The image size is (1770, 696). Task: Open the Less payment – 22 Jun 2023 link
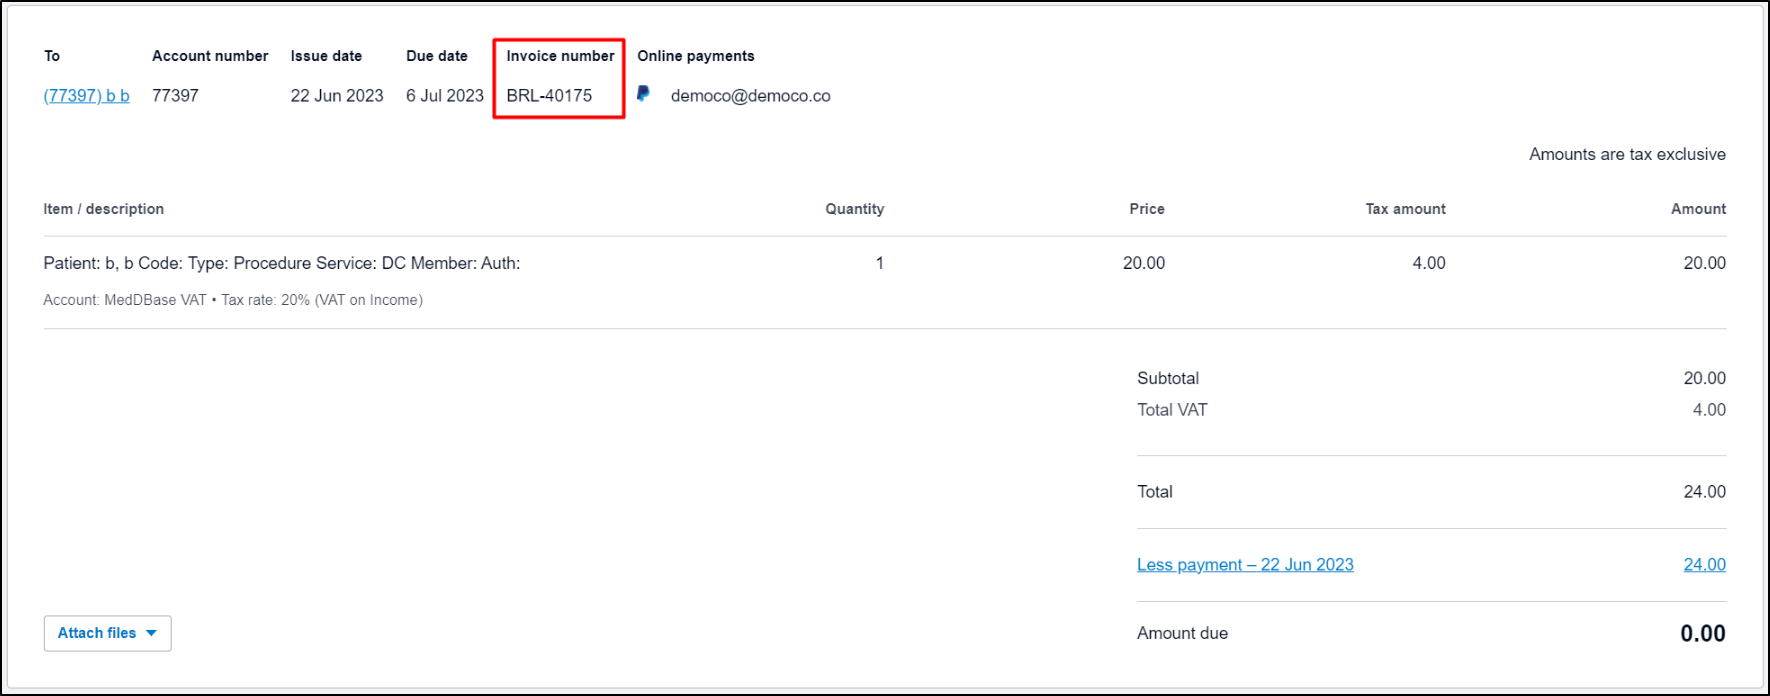coord(1244,565)
